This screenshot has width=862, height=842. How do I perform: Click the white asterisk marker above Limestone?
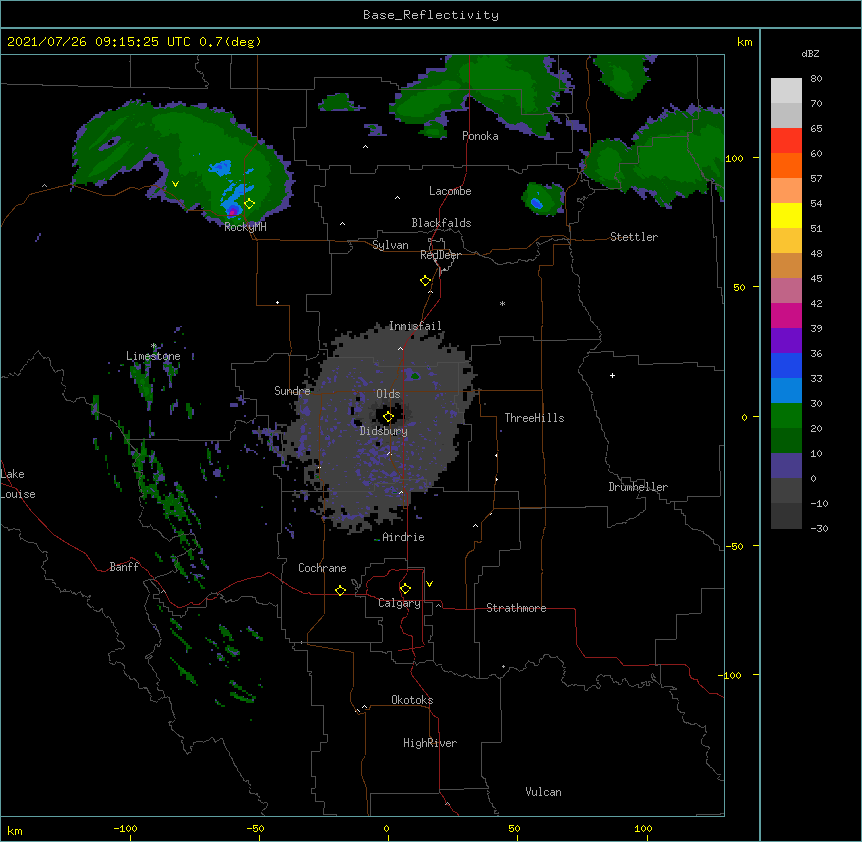[x=154, y=346]
